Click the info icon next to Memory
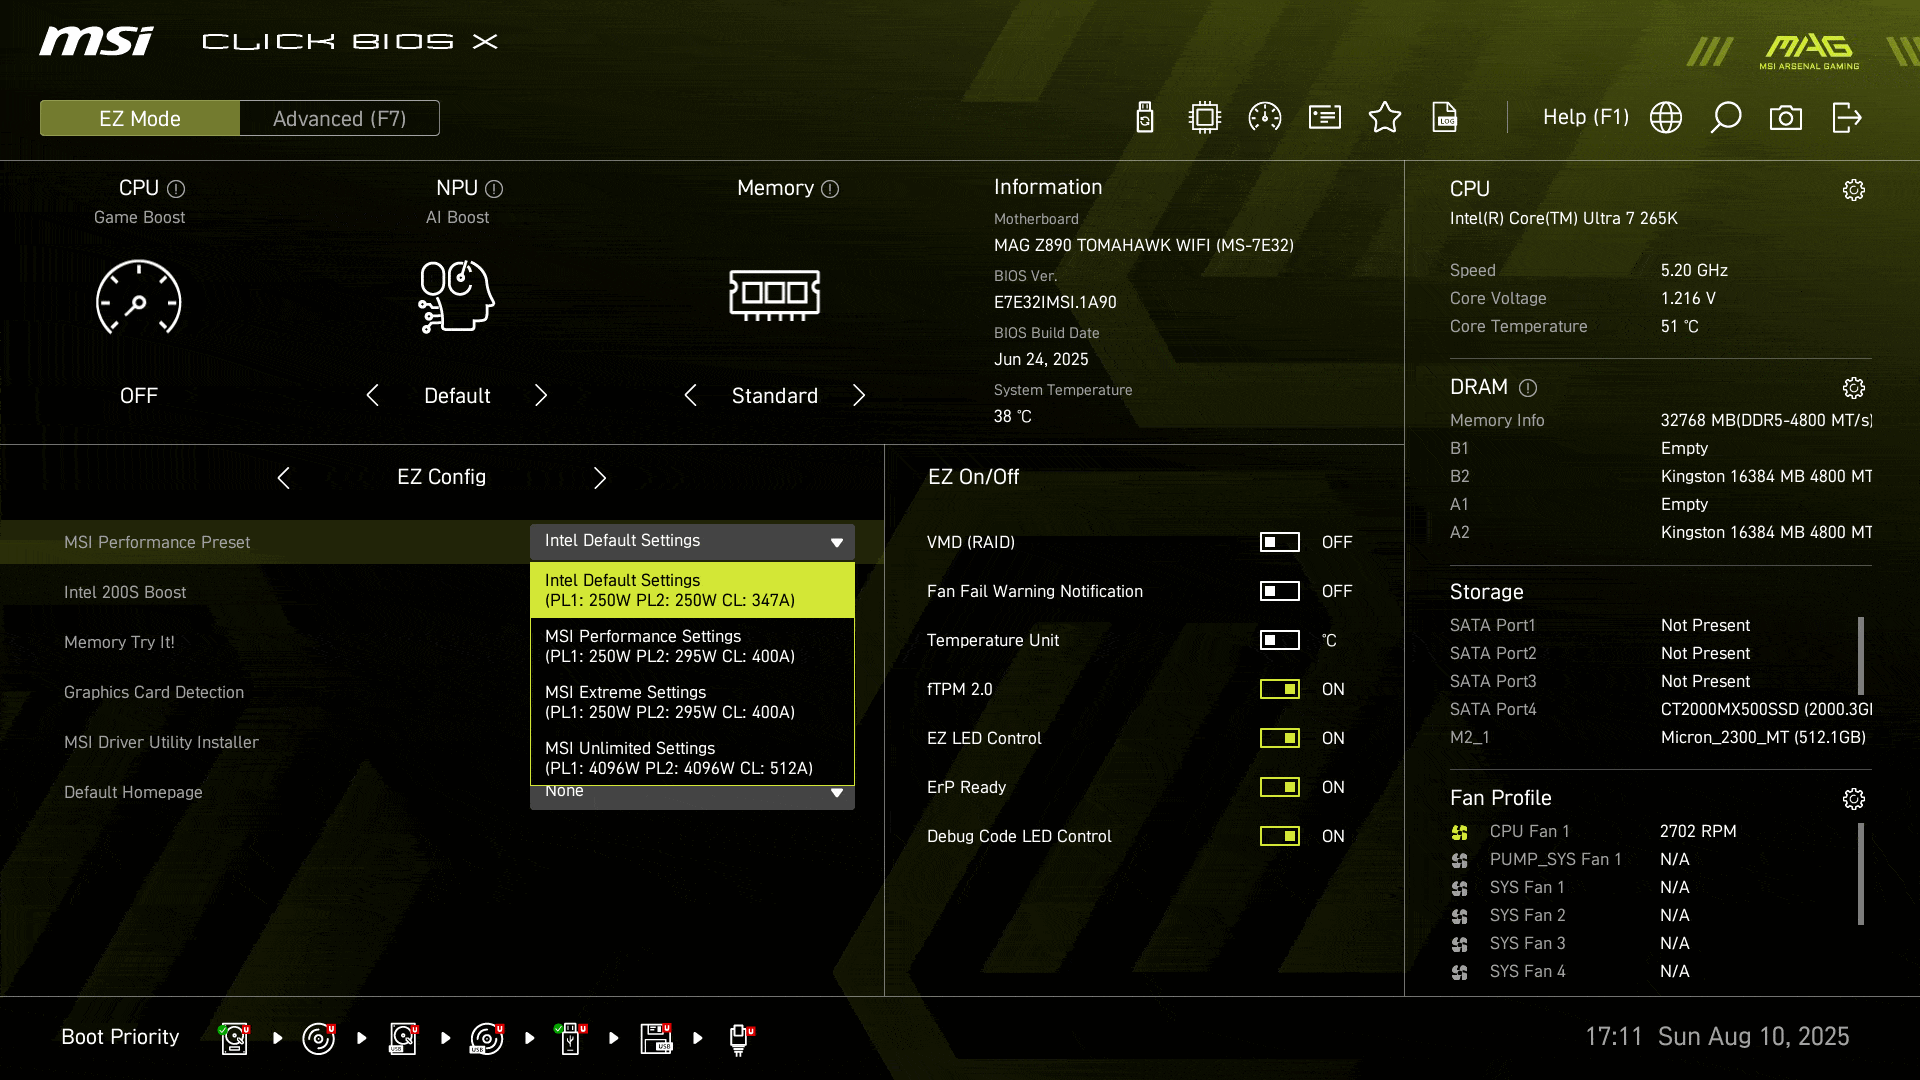The image size is (1920, 1080). click(x=830, y=189)
